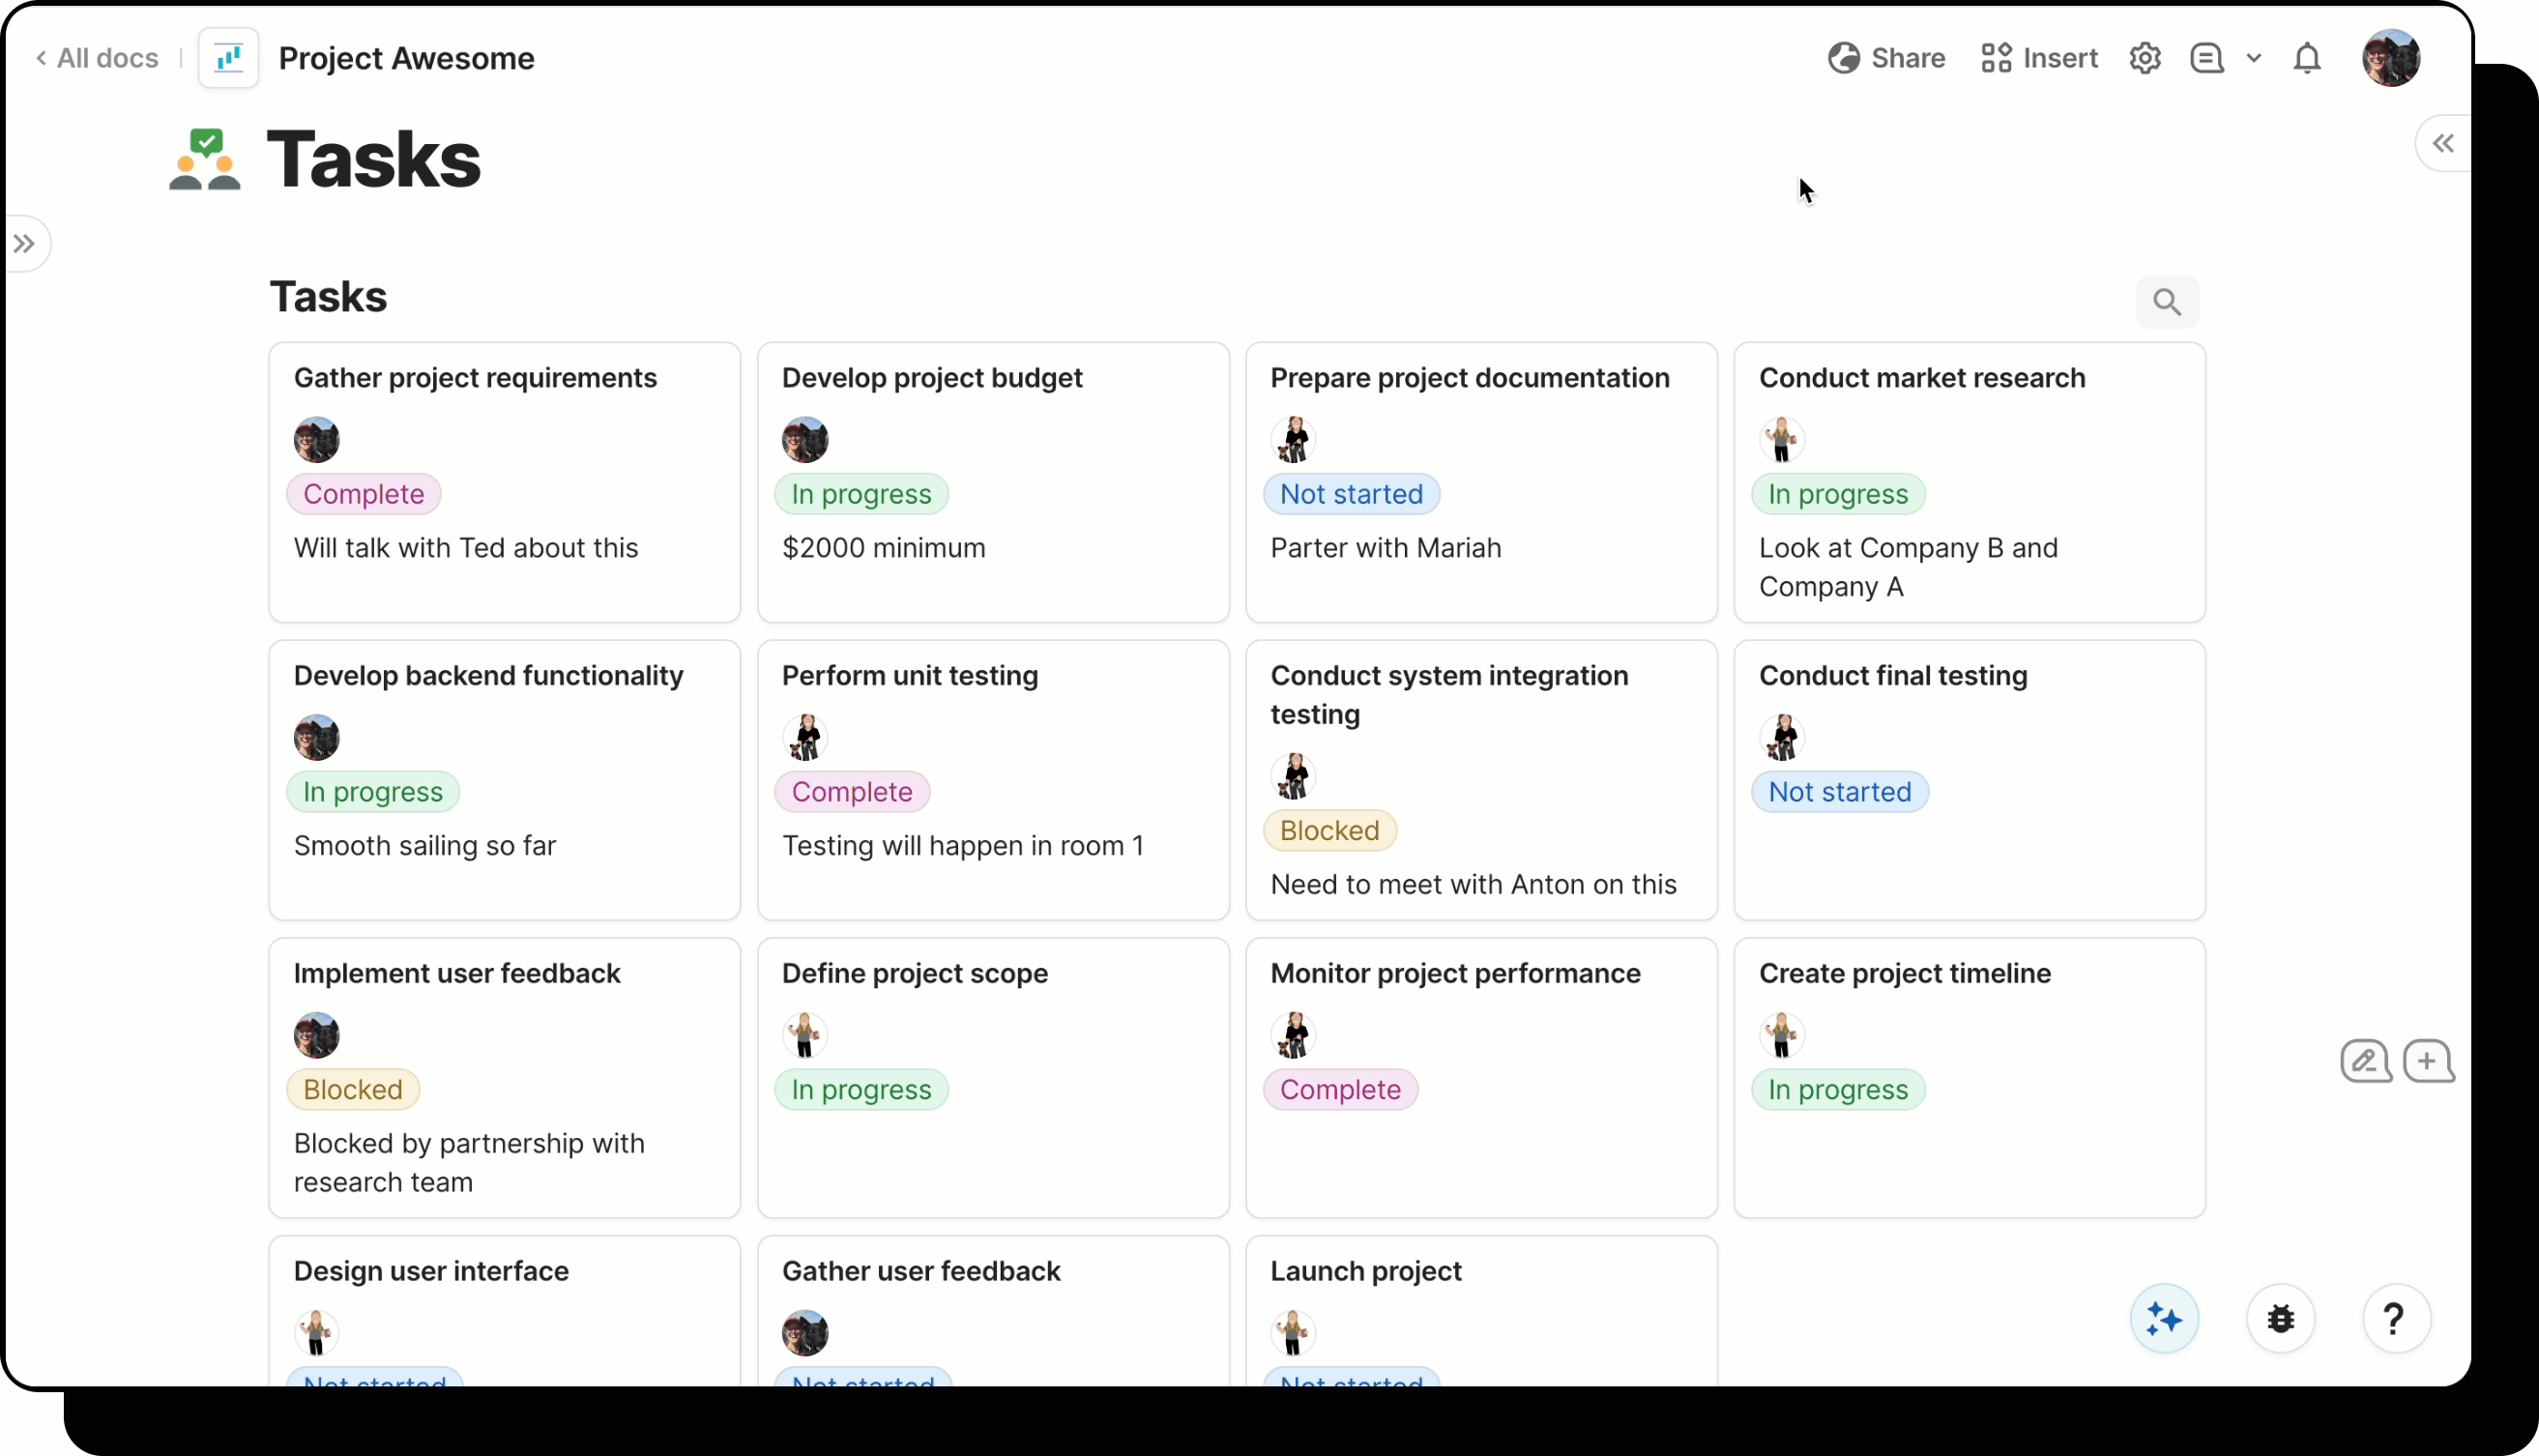
Task: Click the plus icon to add a card
Action: point(2429,1061)
